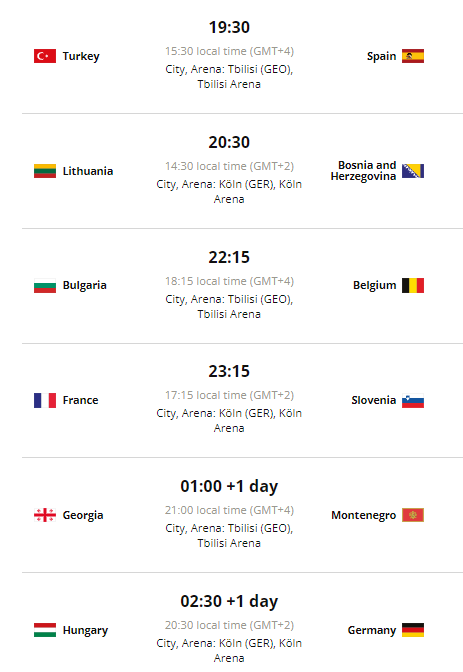Click the 02:30 +1 day match time
The width and height of the screenshot is (463, 672).
pyautogui.click(x=229, y=601)
